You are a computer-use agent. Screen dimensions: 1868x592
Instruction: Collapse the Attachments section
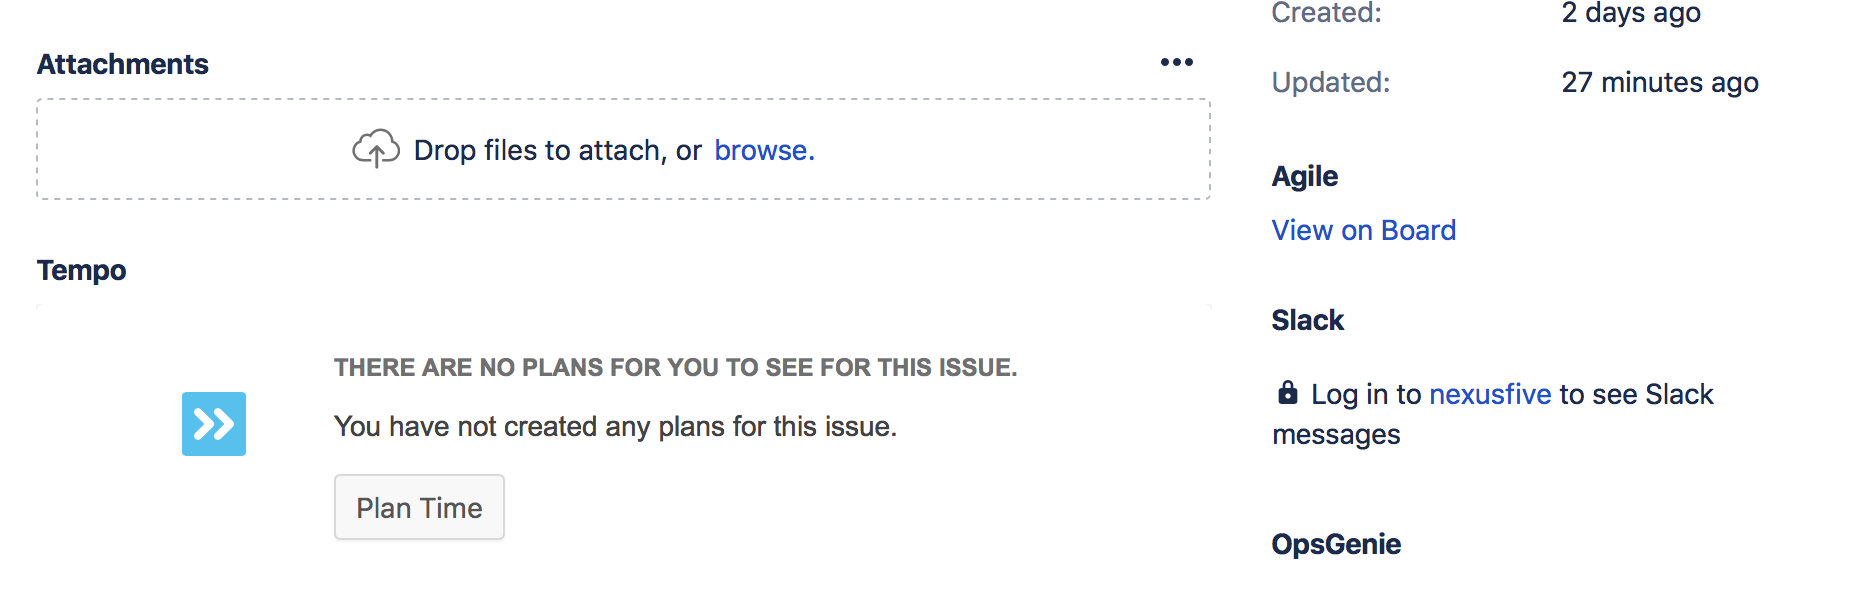pyautogui.click(x=123, y=64)
